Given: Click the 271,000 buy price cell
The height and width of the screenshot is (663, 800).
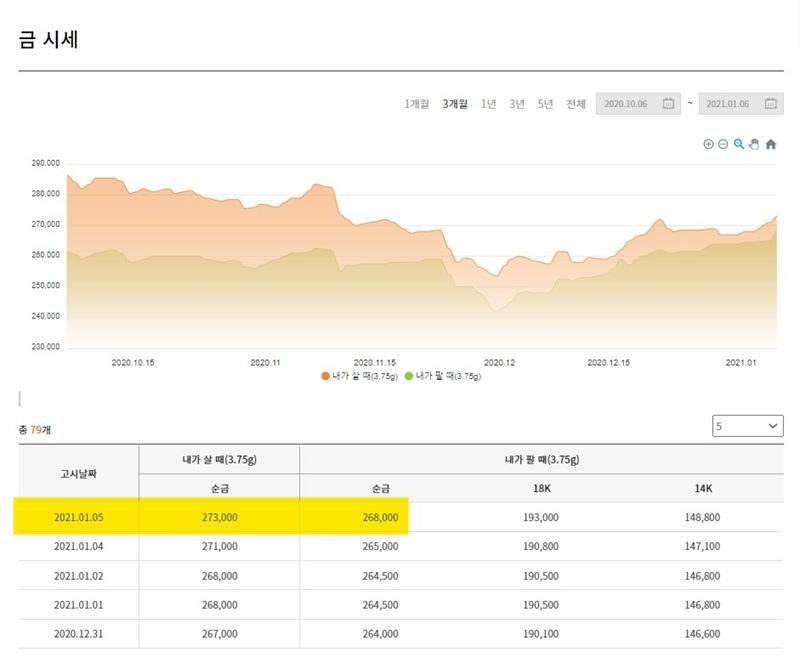Looking at the screenshot, I should pos(219,546).
